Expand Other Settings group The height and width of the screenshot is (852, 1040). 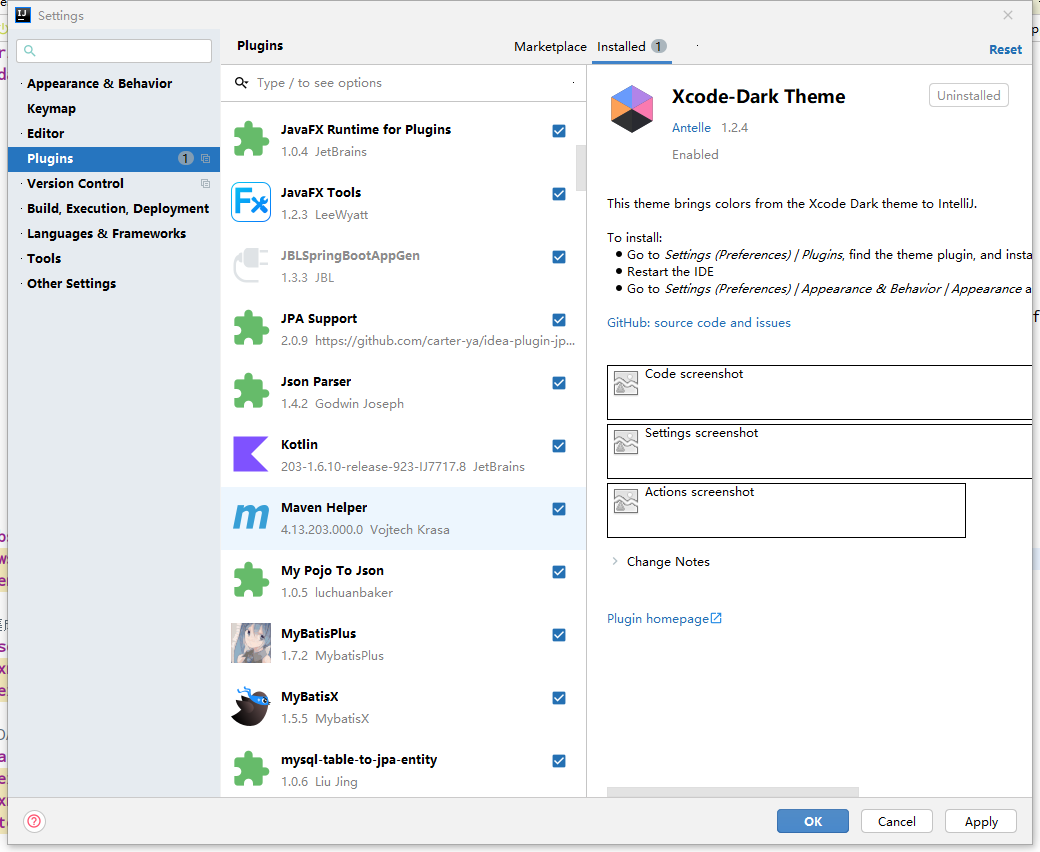21,284
